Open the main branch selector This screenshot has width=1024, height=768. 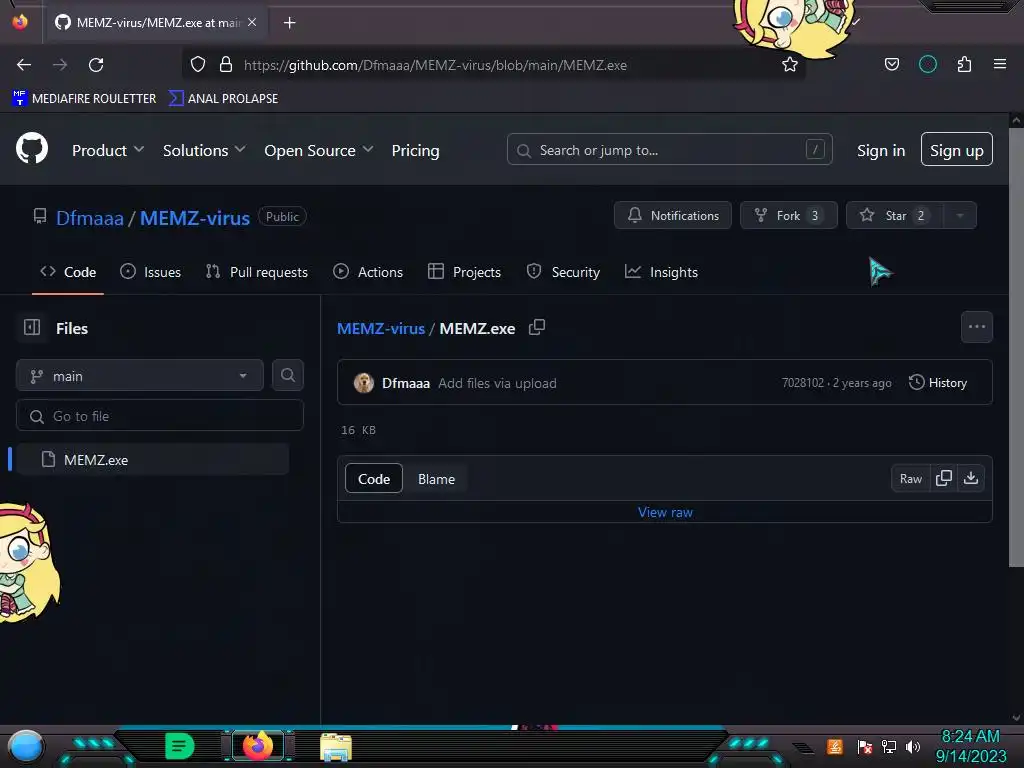tap(140, 376)
